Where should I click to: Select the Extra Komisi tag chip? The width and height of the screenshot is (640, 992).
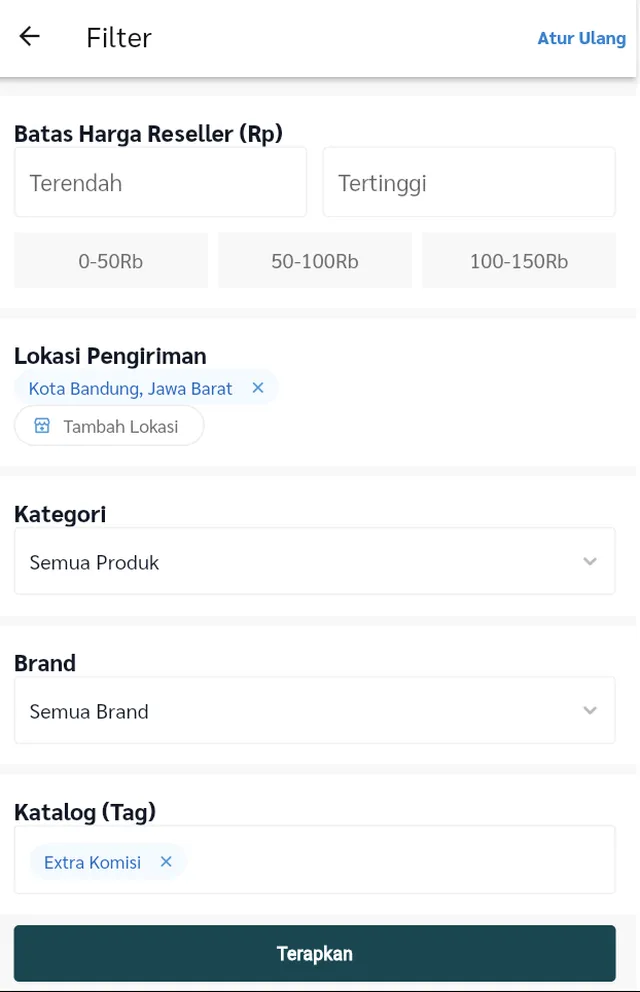[x=92, y=862]
